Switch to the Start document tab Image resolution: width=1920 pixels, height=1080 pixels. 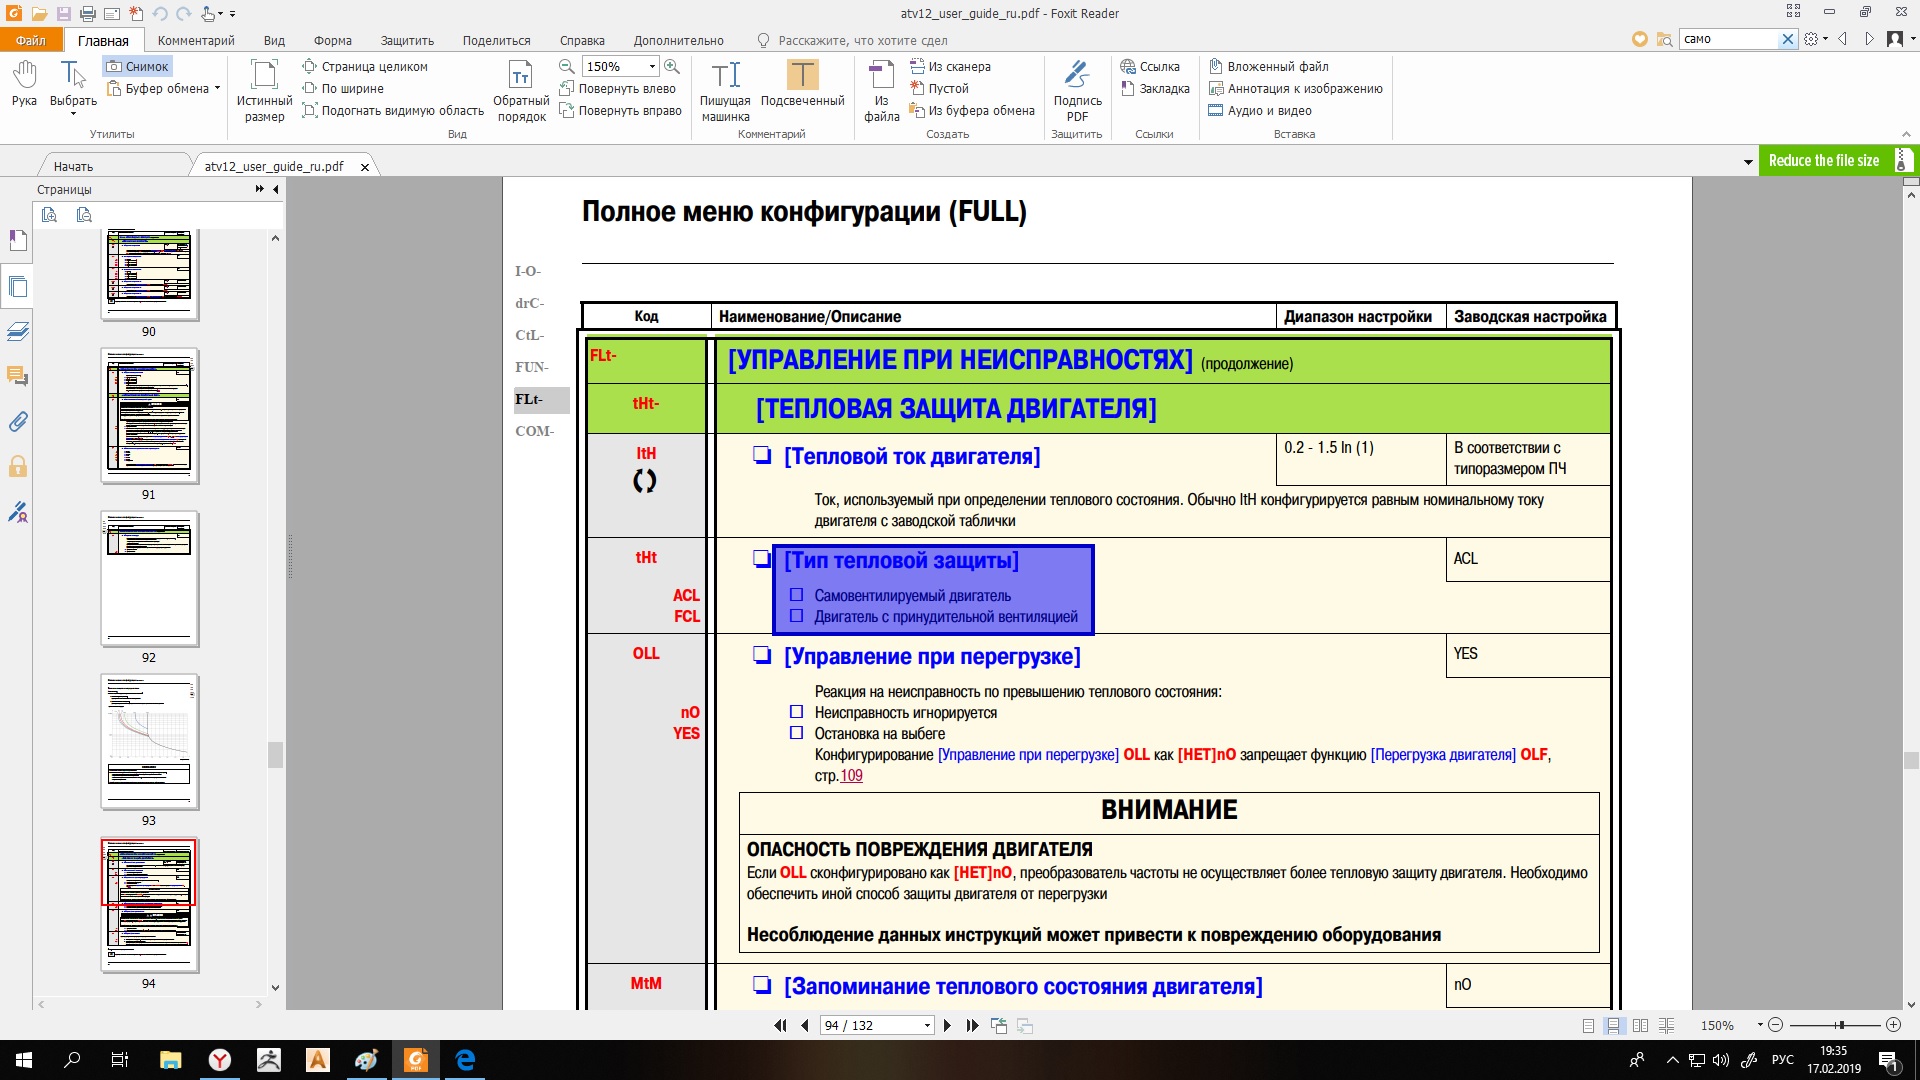[73, 166]
